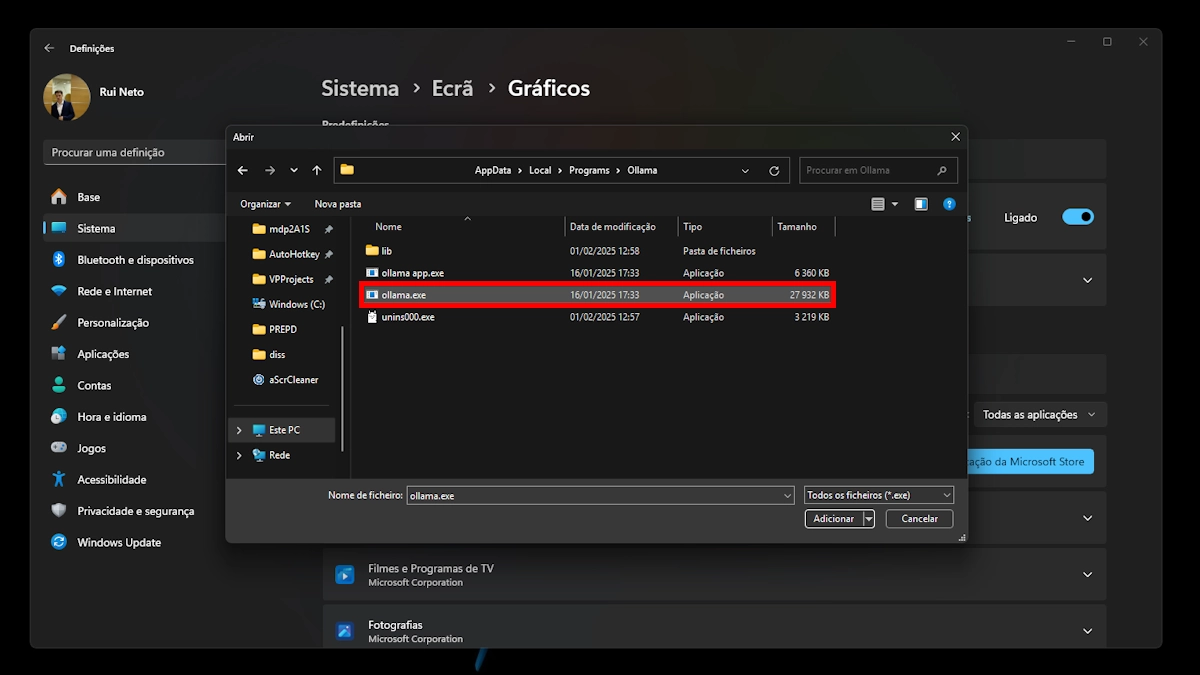This screenshot has height=675, width=1200.
Task: Open the file type filter dropdown
Action: [x=879, y=495]
